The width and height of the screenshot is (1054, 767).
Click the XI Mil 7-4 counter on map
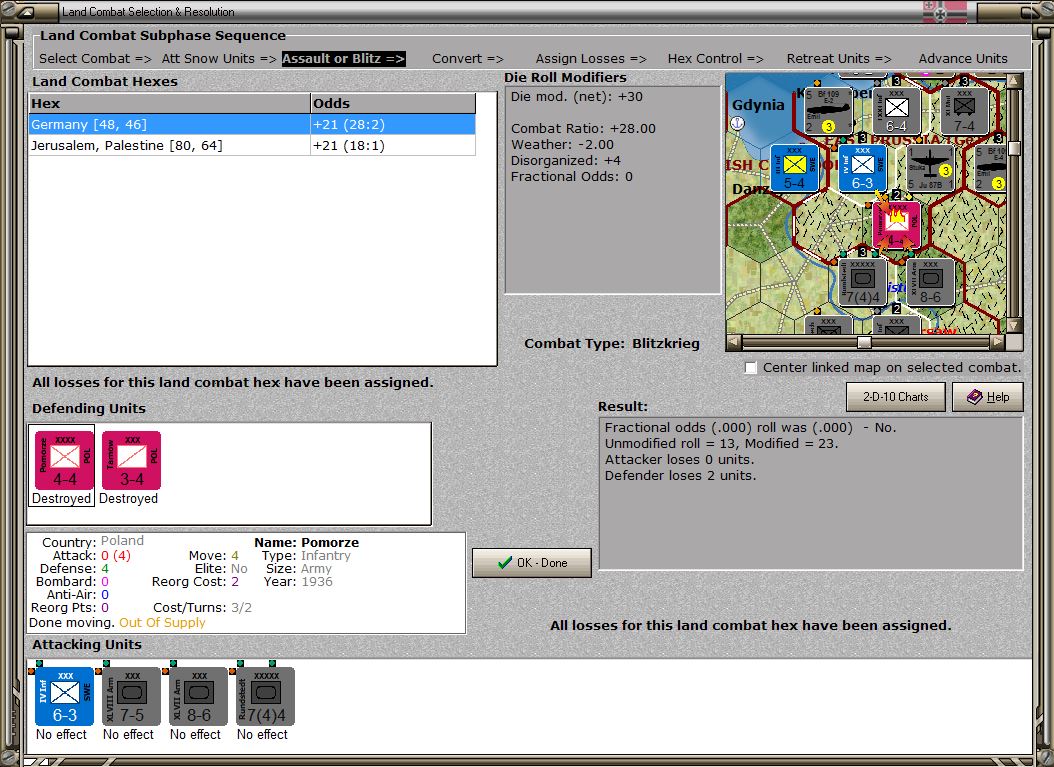pos(964,110)
